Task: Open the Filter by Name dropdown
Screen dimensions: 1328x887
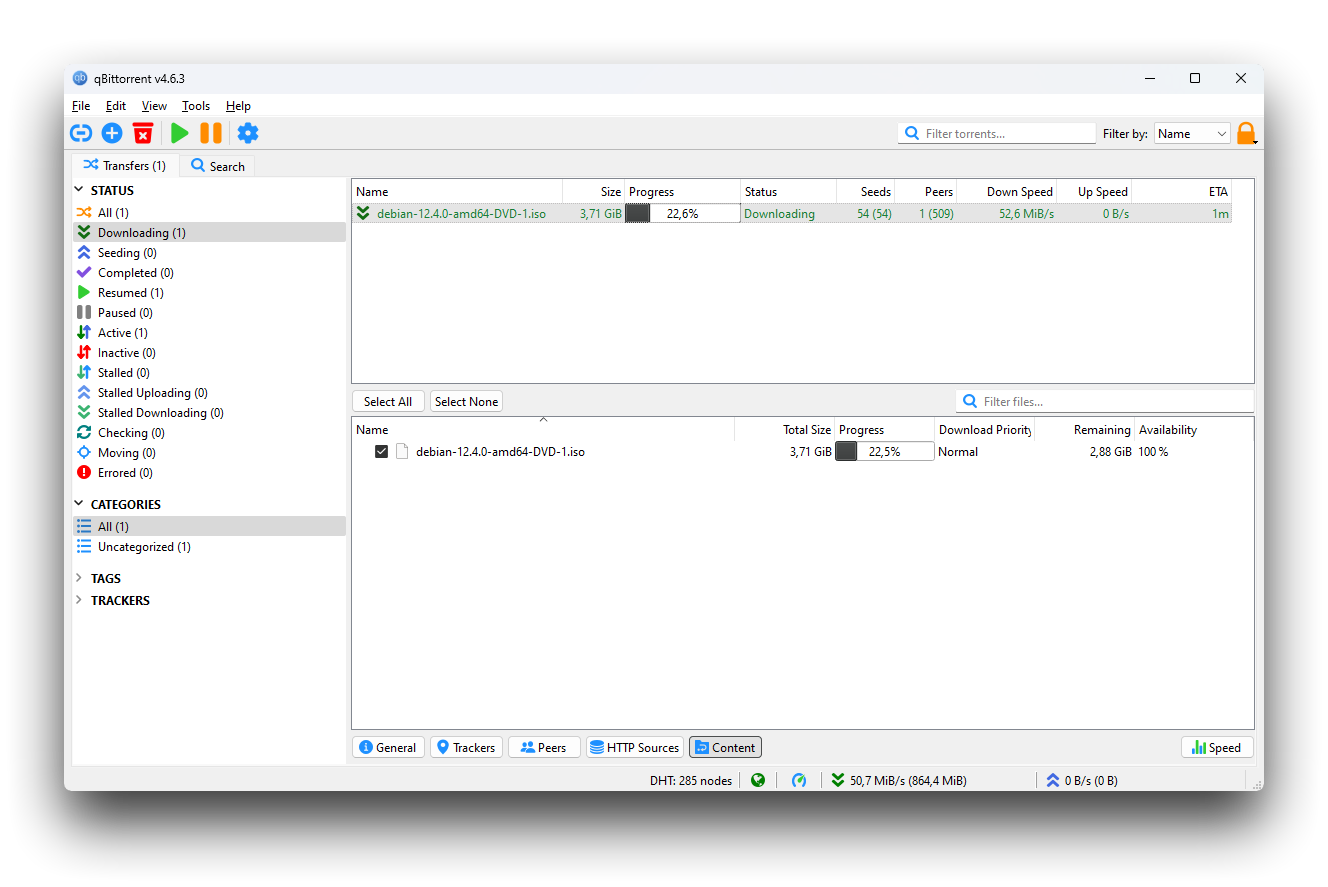Action: (1192, 133)
